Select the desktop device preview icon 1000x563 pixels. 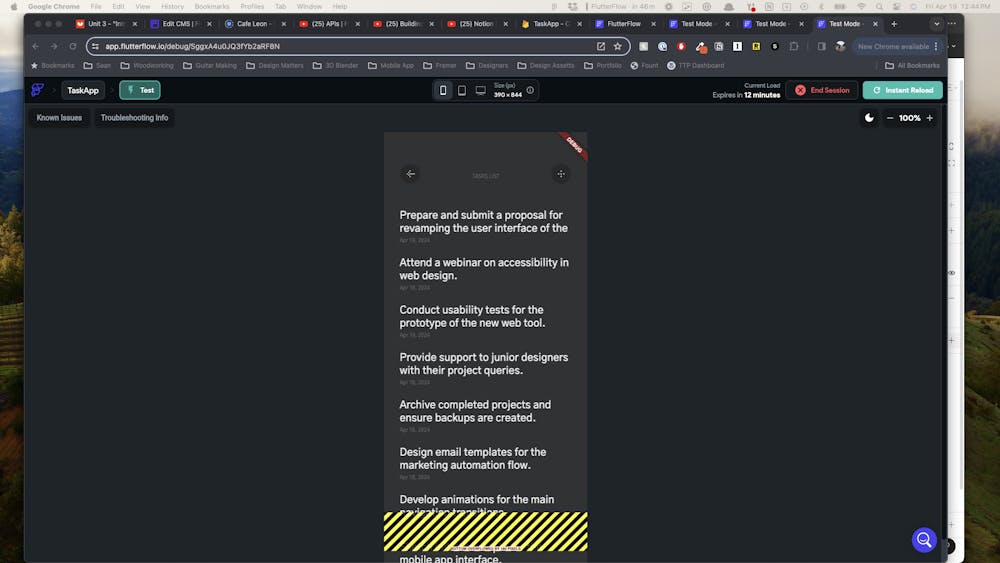pos(481,91)
